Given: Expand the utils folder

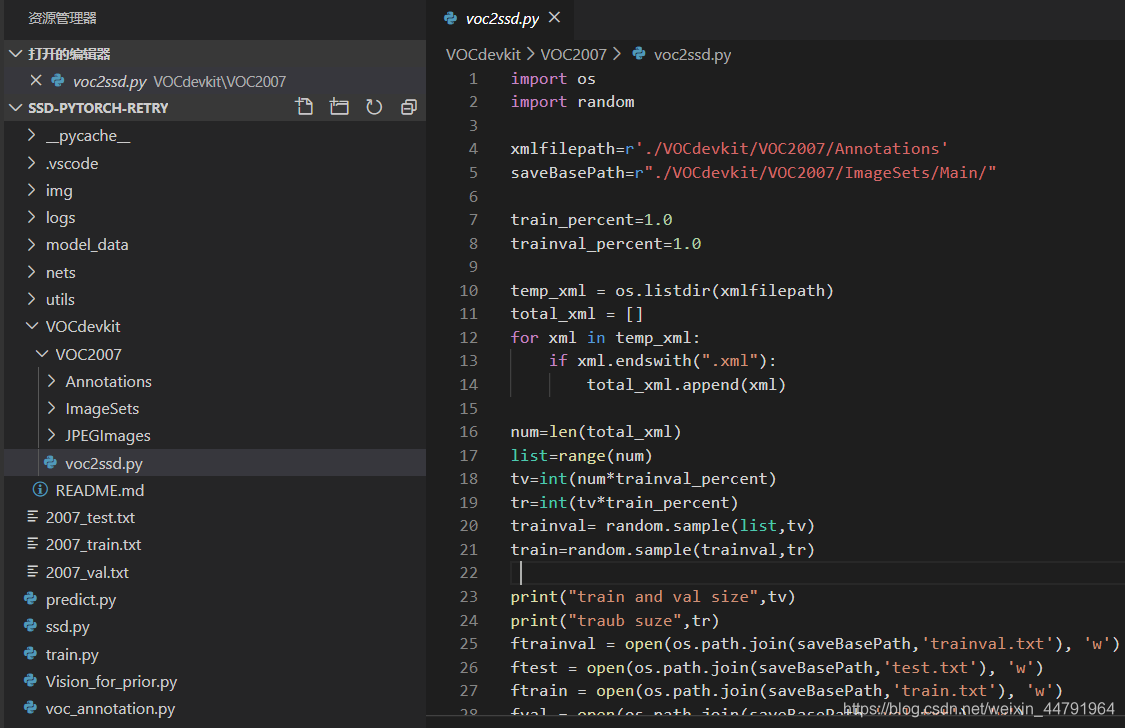Looking at the screenshot, I should click(x=32, y=299).
